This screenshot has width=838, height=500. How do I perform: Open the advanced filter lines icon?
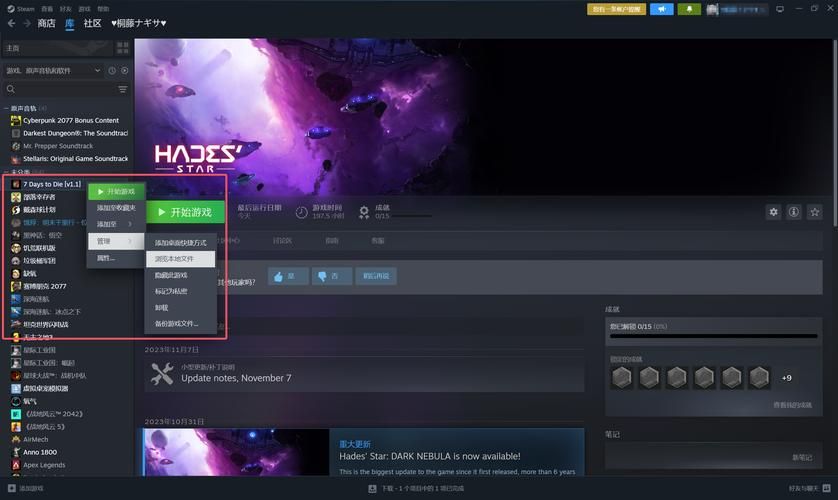pos(122,89)
